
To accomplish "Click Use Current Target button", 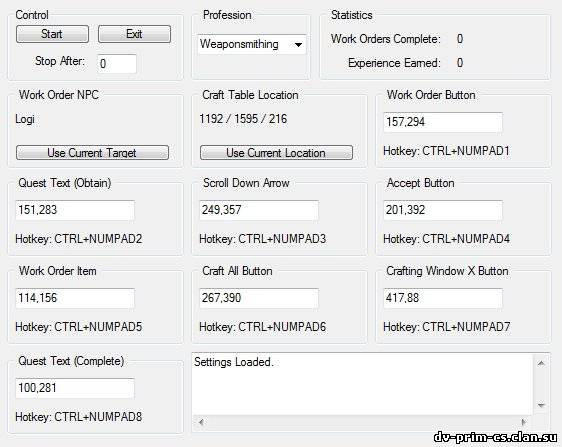I will [92, 153].
